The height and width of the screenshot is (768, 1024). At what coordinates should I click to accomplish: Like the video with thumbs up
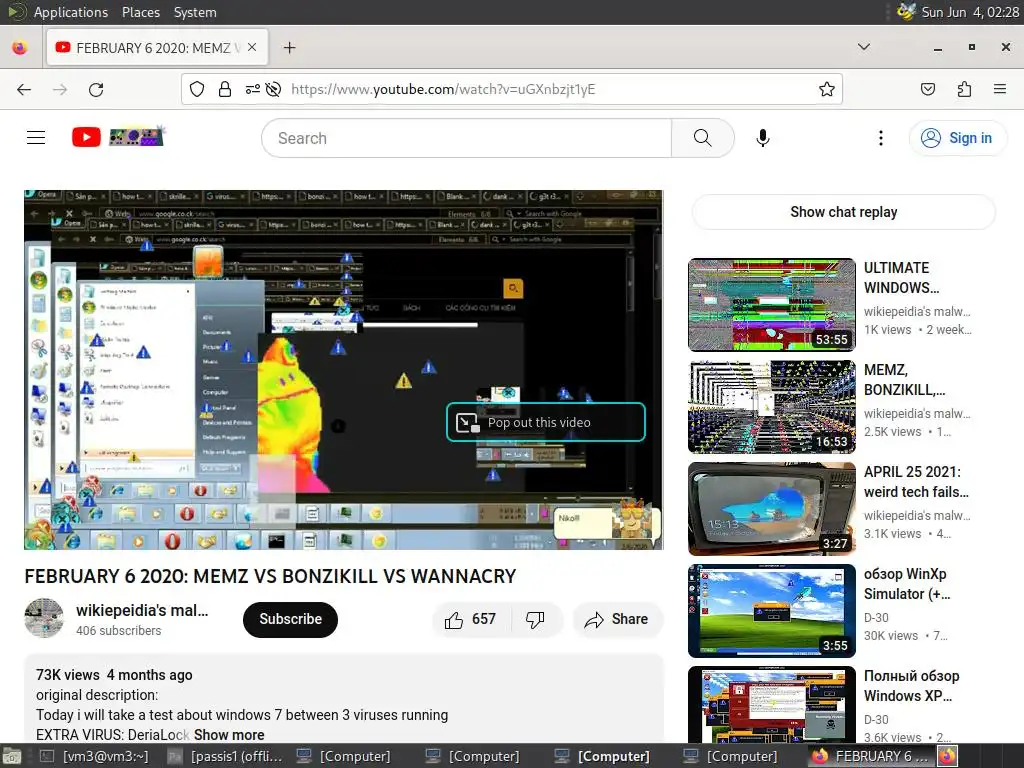470,619
